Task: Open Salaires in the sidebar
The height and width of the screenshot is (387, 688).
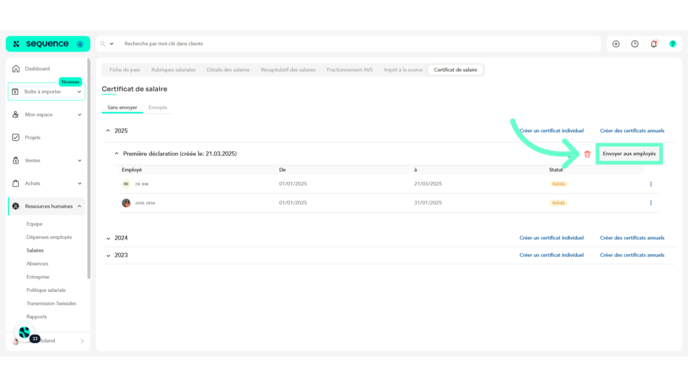Action: 35,251
